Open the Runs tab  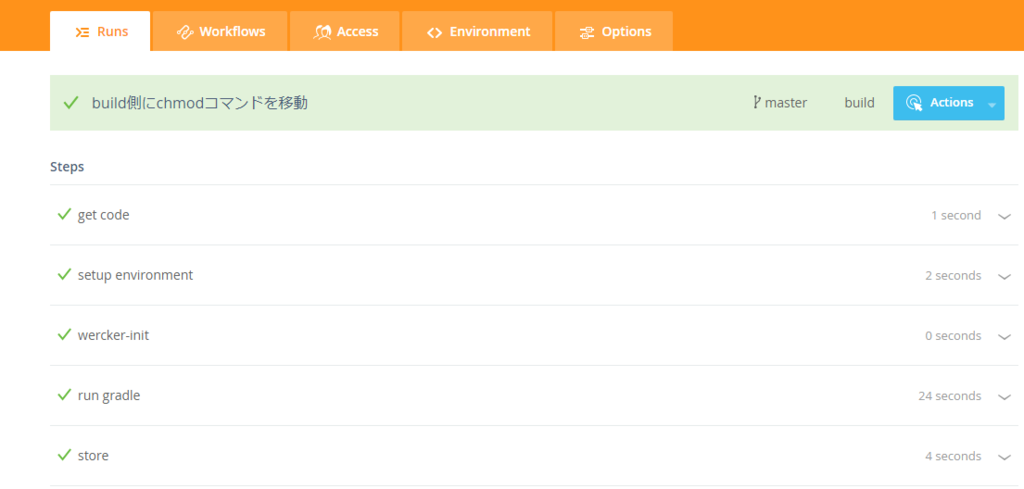[x=100, y=31]
